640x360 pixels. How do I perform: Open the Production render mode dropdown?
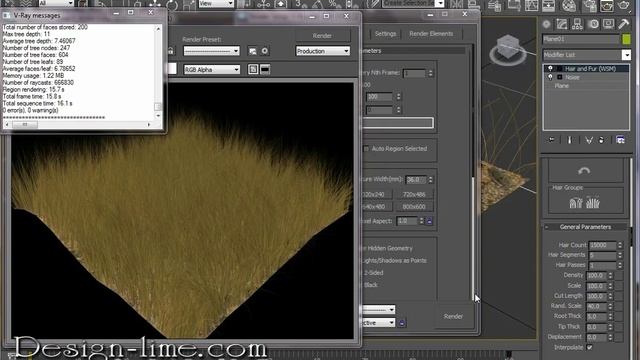click(322, 51)
